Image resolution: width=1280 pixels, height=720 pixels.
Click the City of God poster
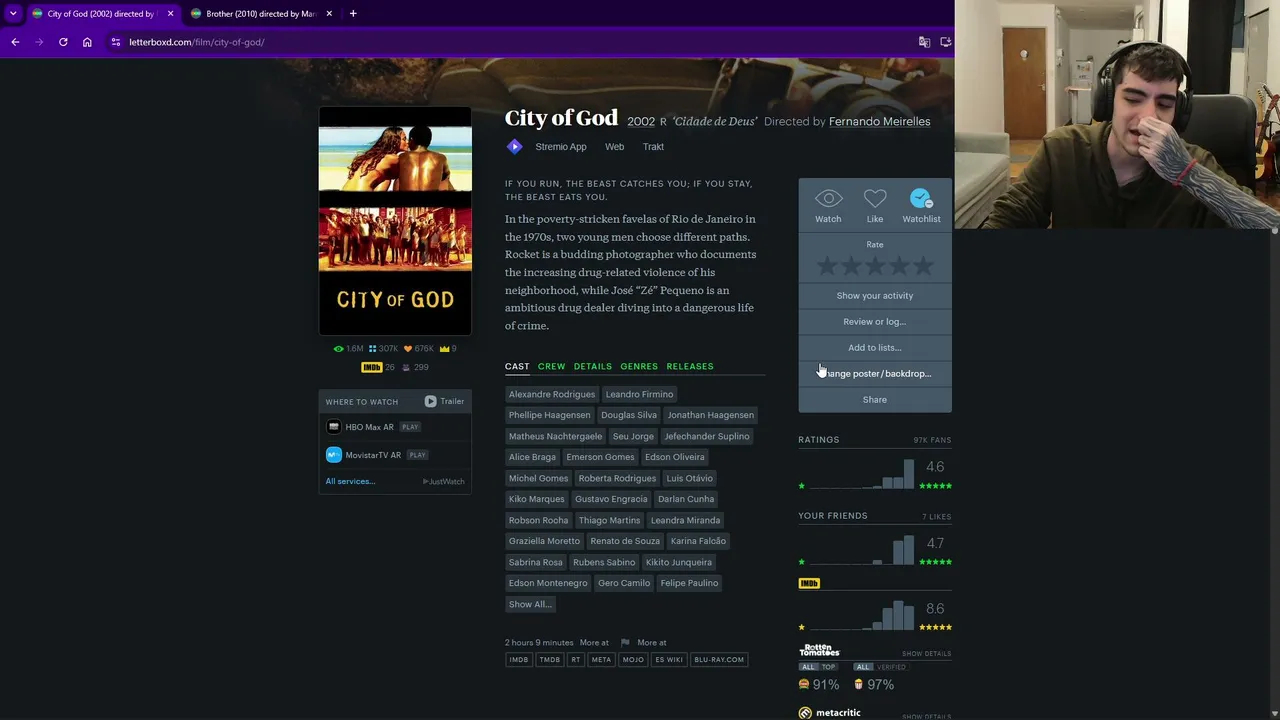pos(395,220)
